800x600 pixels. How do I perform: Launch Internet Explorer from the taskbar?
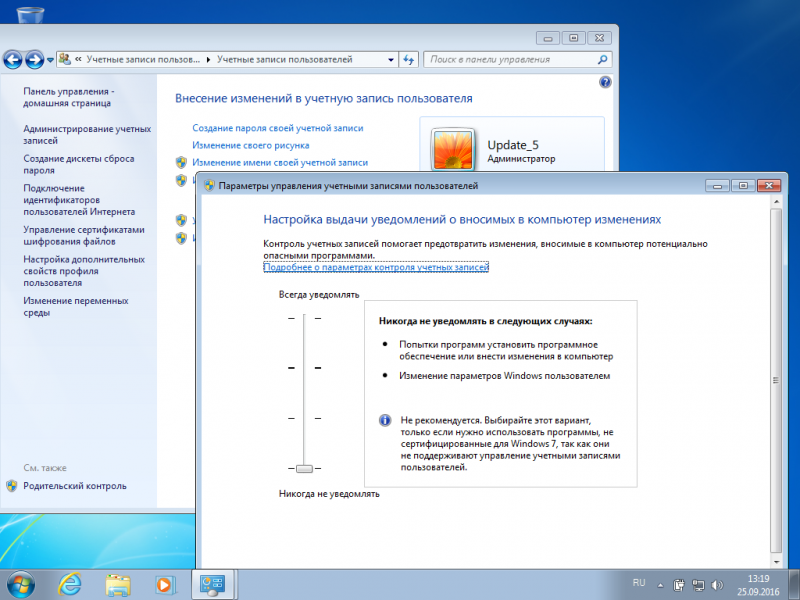[69, 585]
